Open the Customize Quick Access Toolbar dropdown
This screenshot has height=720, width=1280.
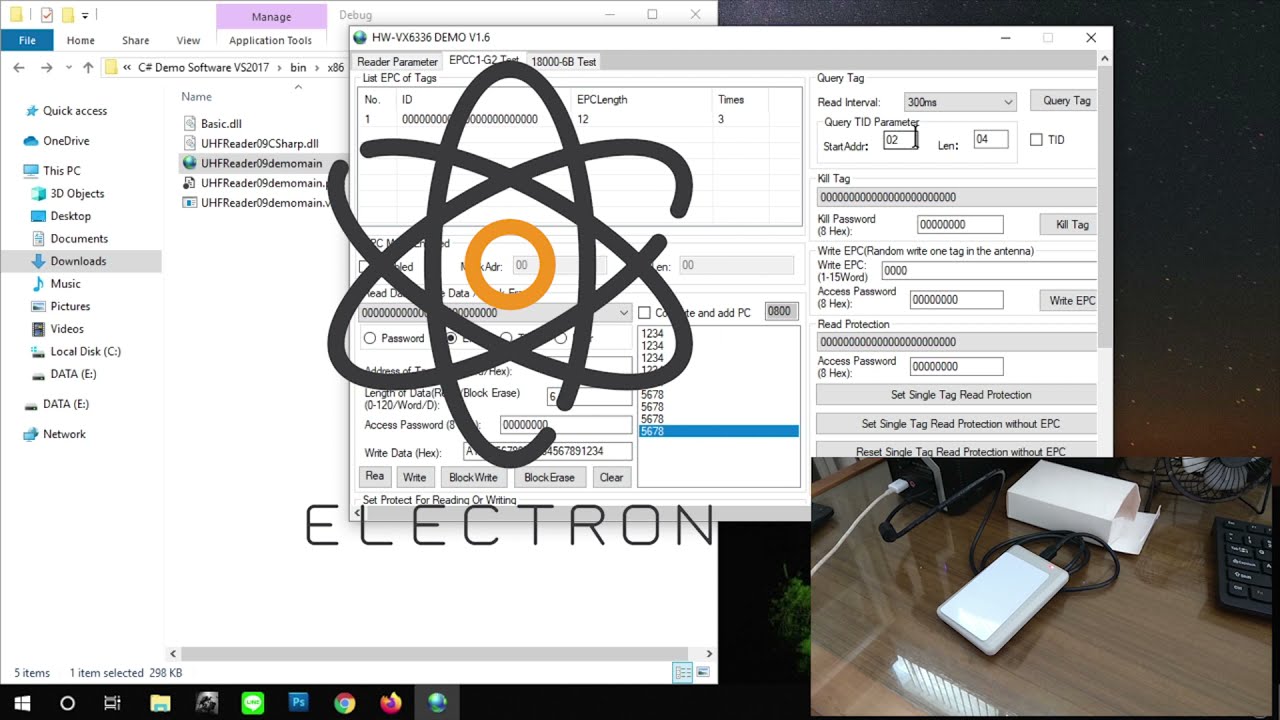click(x=85, y=15)
